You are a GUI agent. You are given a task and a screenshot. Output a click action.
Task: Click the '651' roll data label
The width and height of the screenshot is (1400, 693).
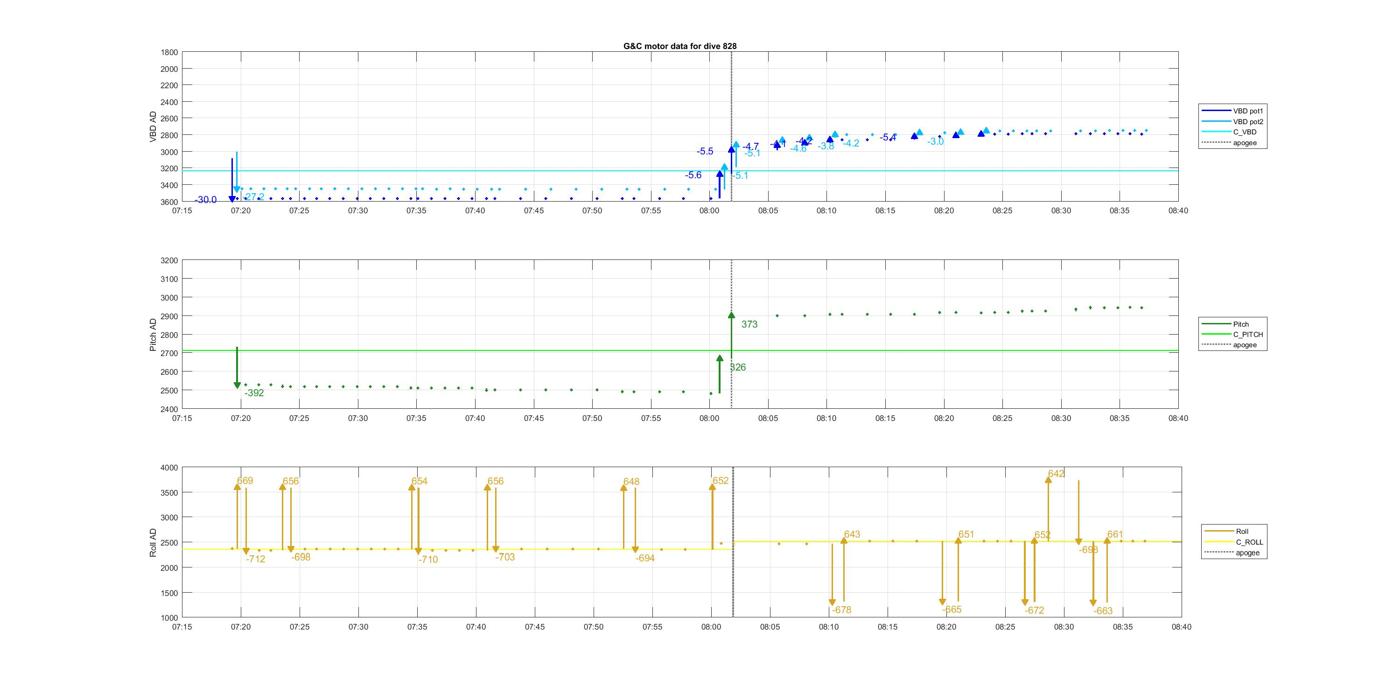pyautogui.click(x=966, y=534)
